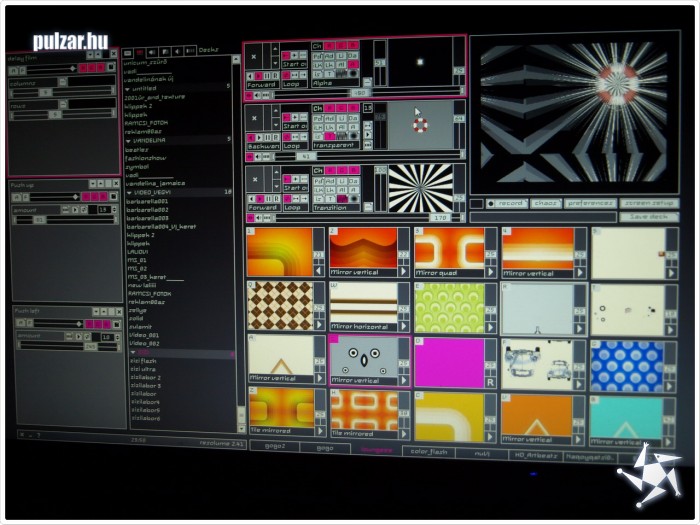Save the current deck

[x=648, y=216]
